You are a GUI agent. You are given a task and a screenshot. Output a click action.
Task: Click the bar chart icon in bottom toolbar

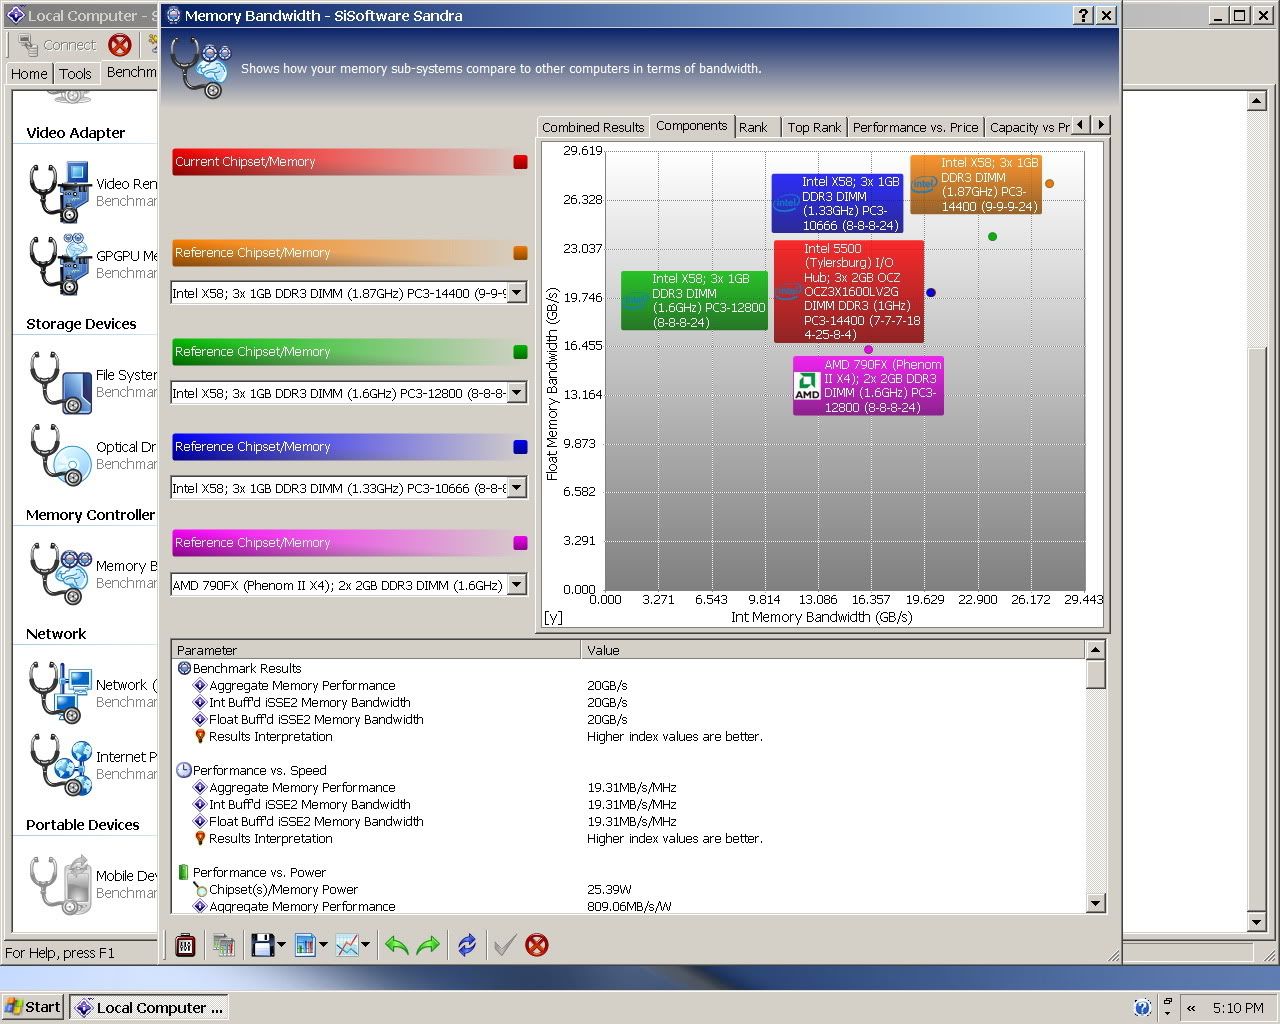pyautogui.click(x=305, y=945)
